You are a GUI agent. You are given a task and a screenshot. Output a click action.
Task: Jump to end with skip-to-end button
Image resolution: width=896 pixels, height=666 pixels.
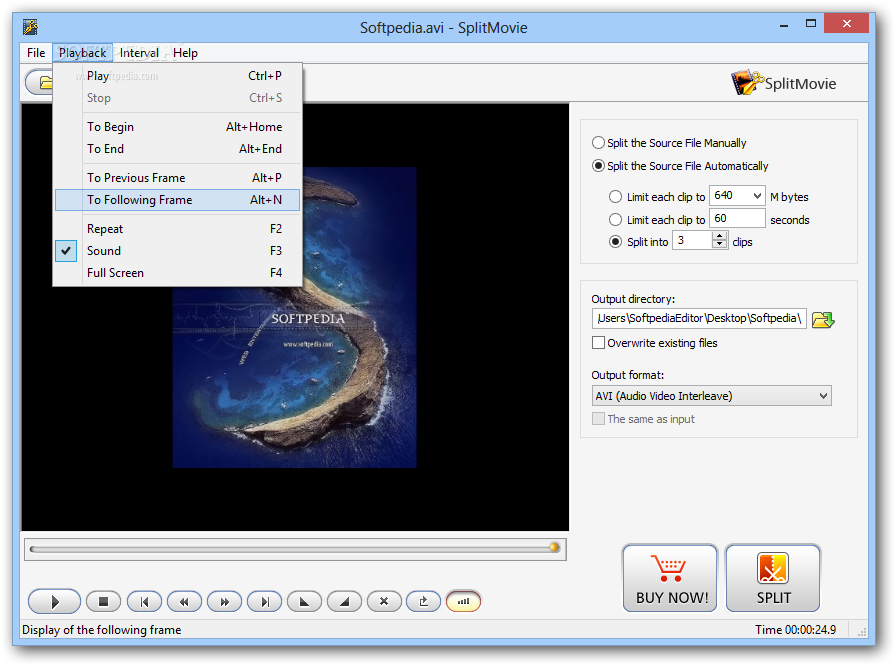coord(264,601)
